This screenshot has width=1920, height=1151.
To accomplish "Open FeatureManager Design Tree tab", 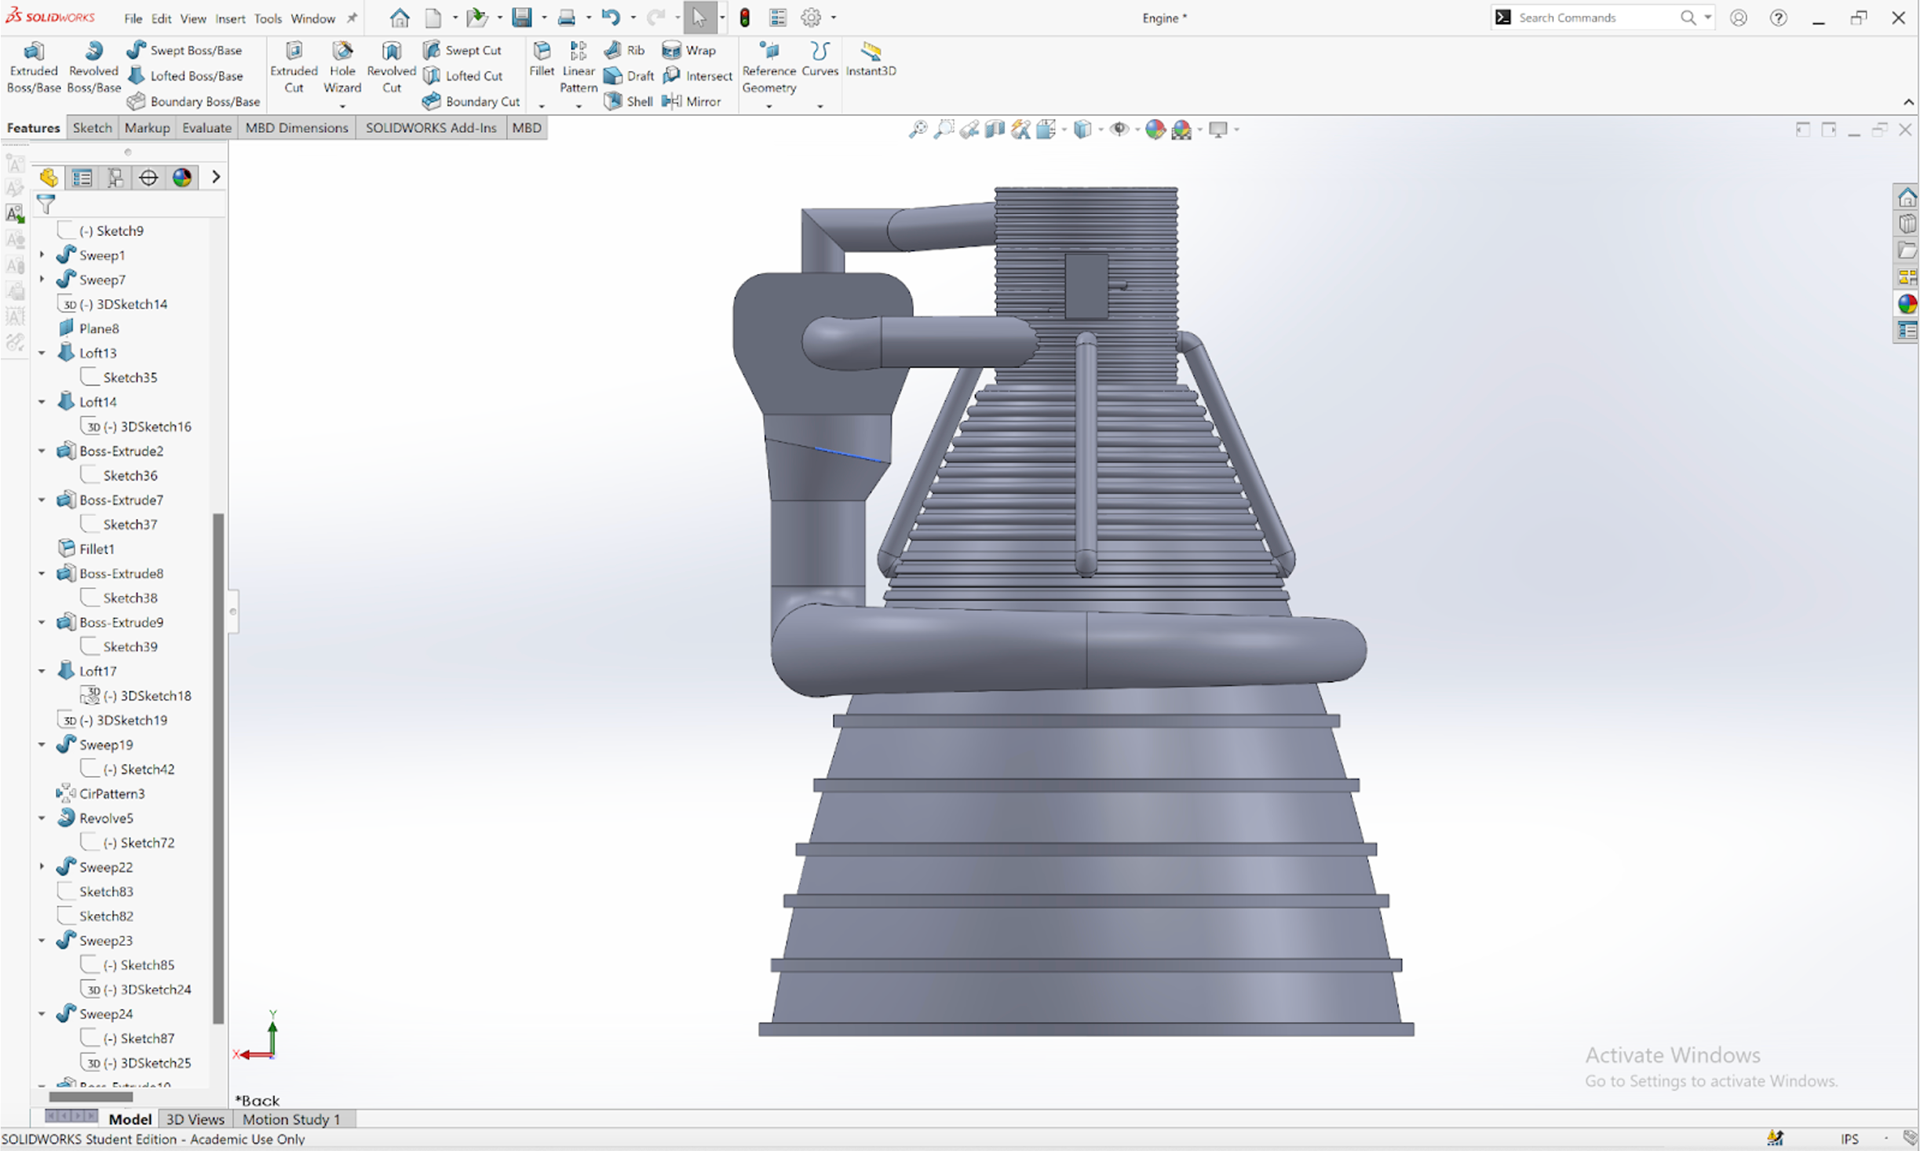I will point(49,178).
